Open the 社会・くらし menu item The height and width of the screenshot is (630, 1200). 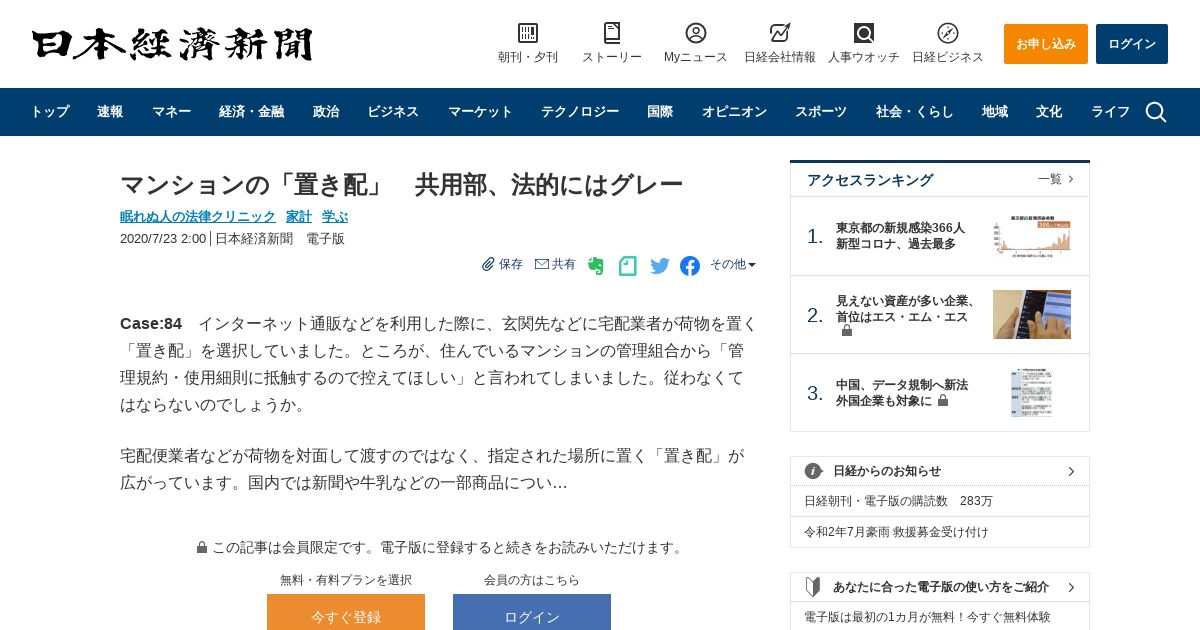tap(915, 112)
